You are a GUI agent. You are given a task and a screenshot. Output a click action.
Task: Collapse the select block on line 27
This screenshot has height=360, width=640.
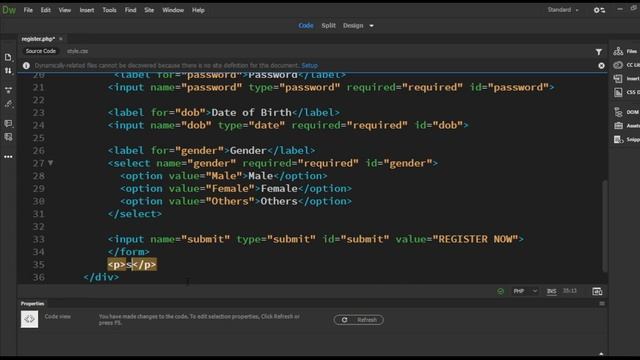pos(51,163)
